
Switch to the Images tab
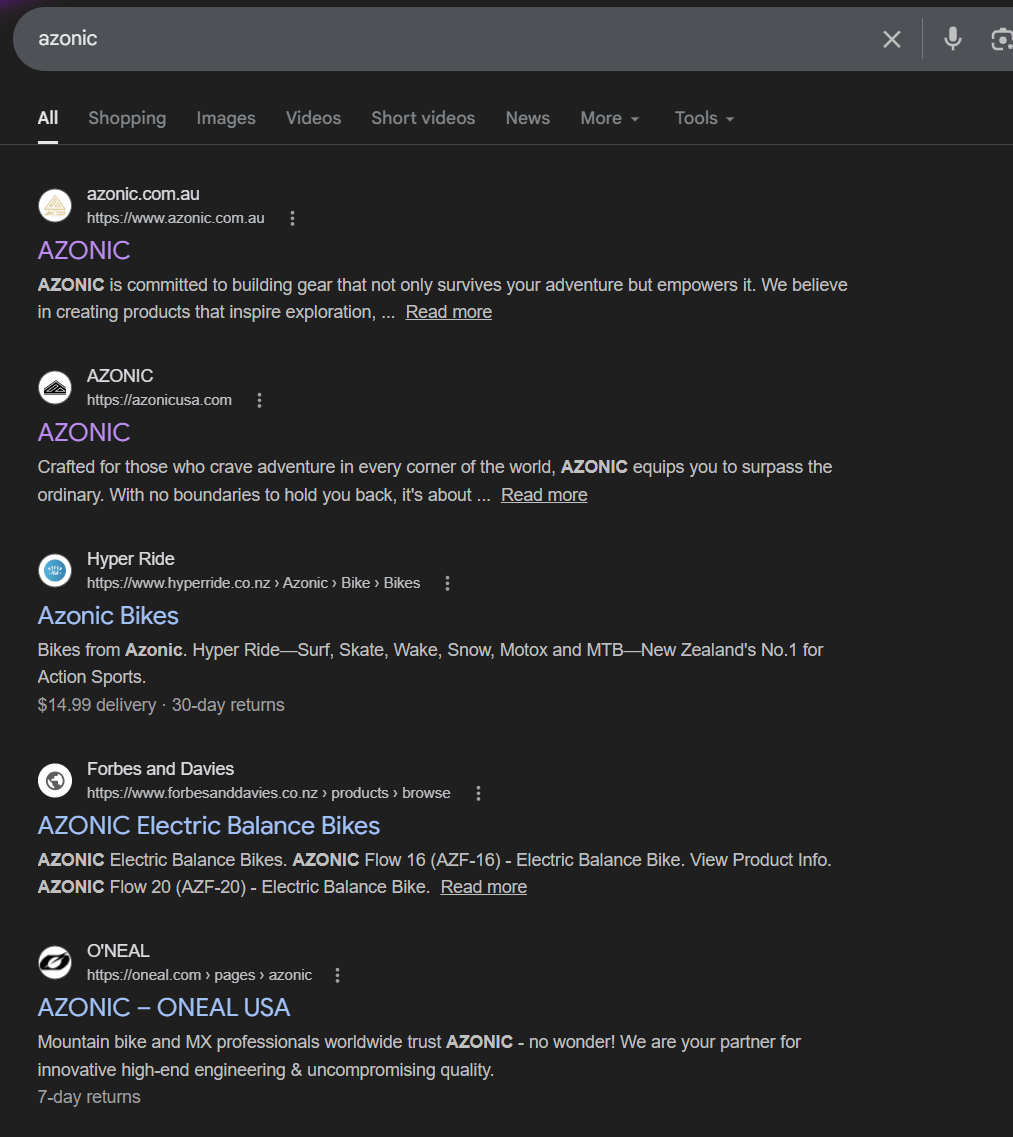coord(226,118)
